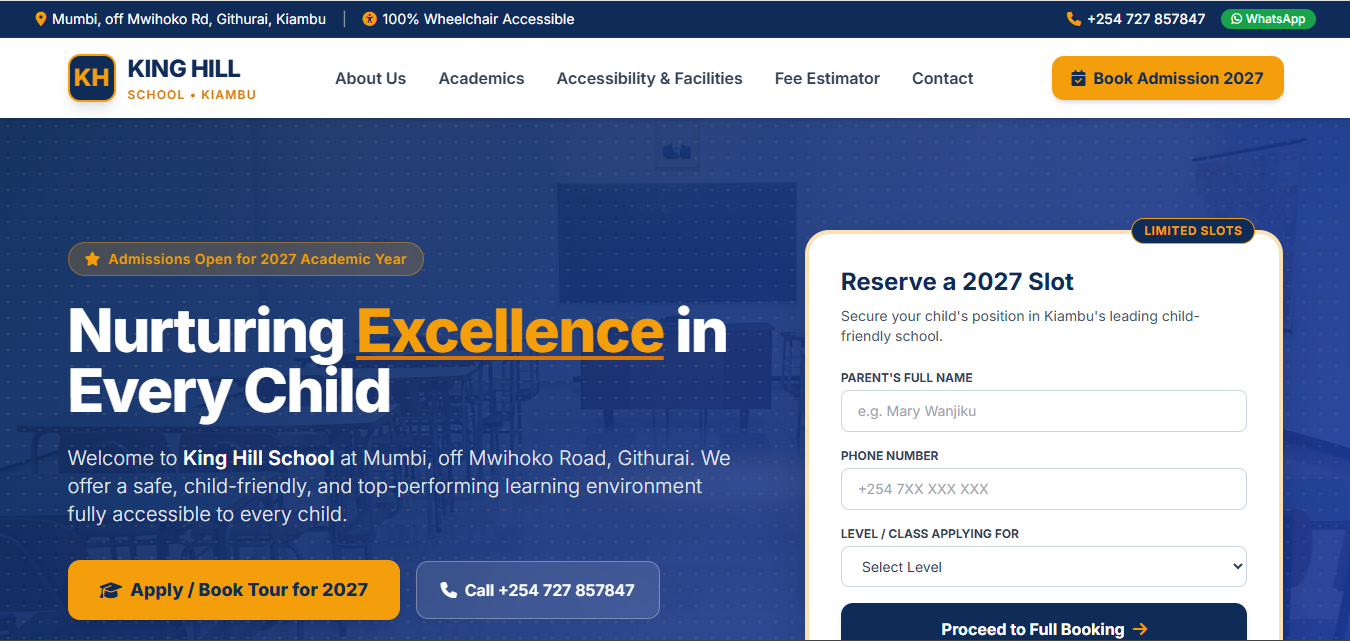Screen dimensions: 1350x641
Task: Focus the Phone Number input field
Action: click(1044, 489)
